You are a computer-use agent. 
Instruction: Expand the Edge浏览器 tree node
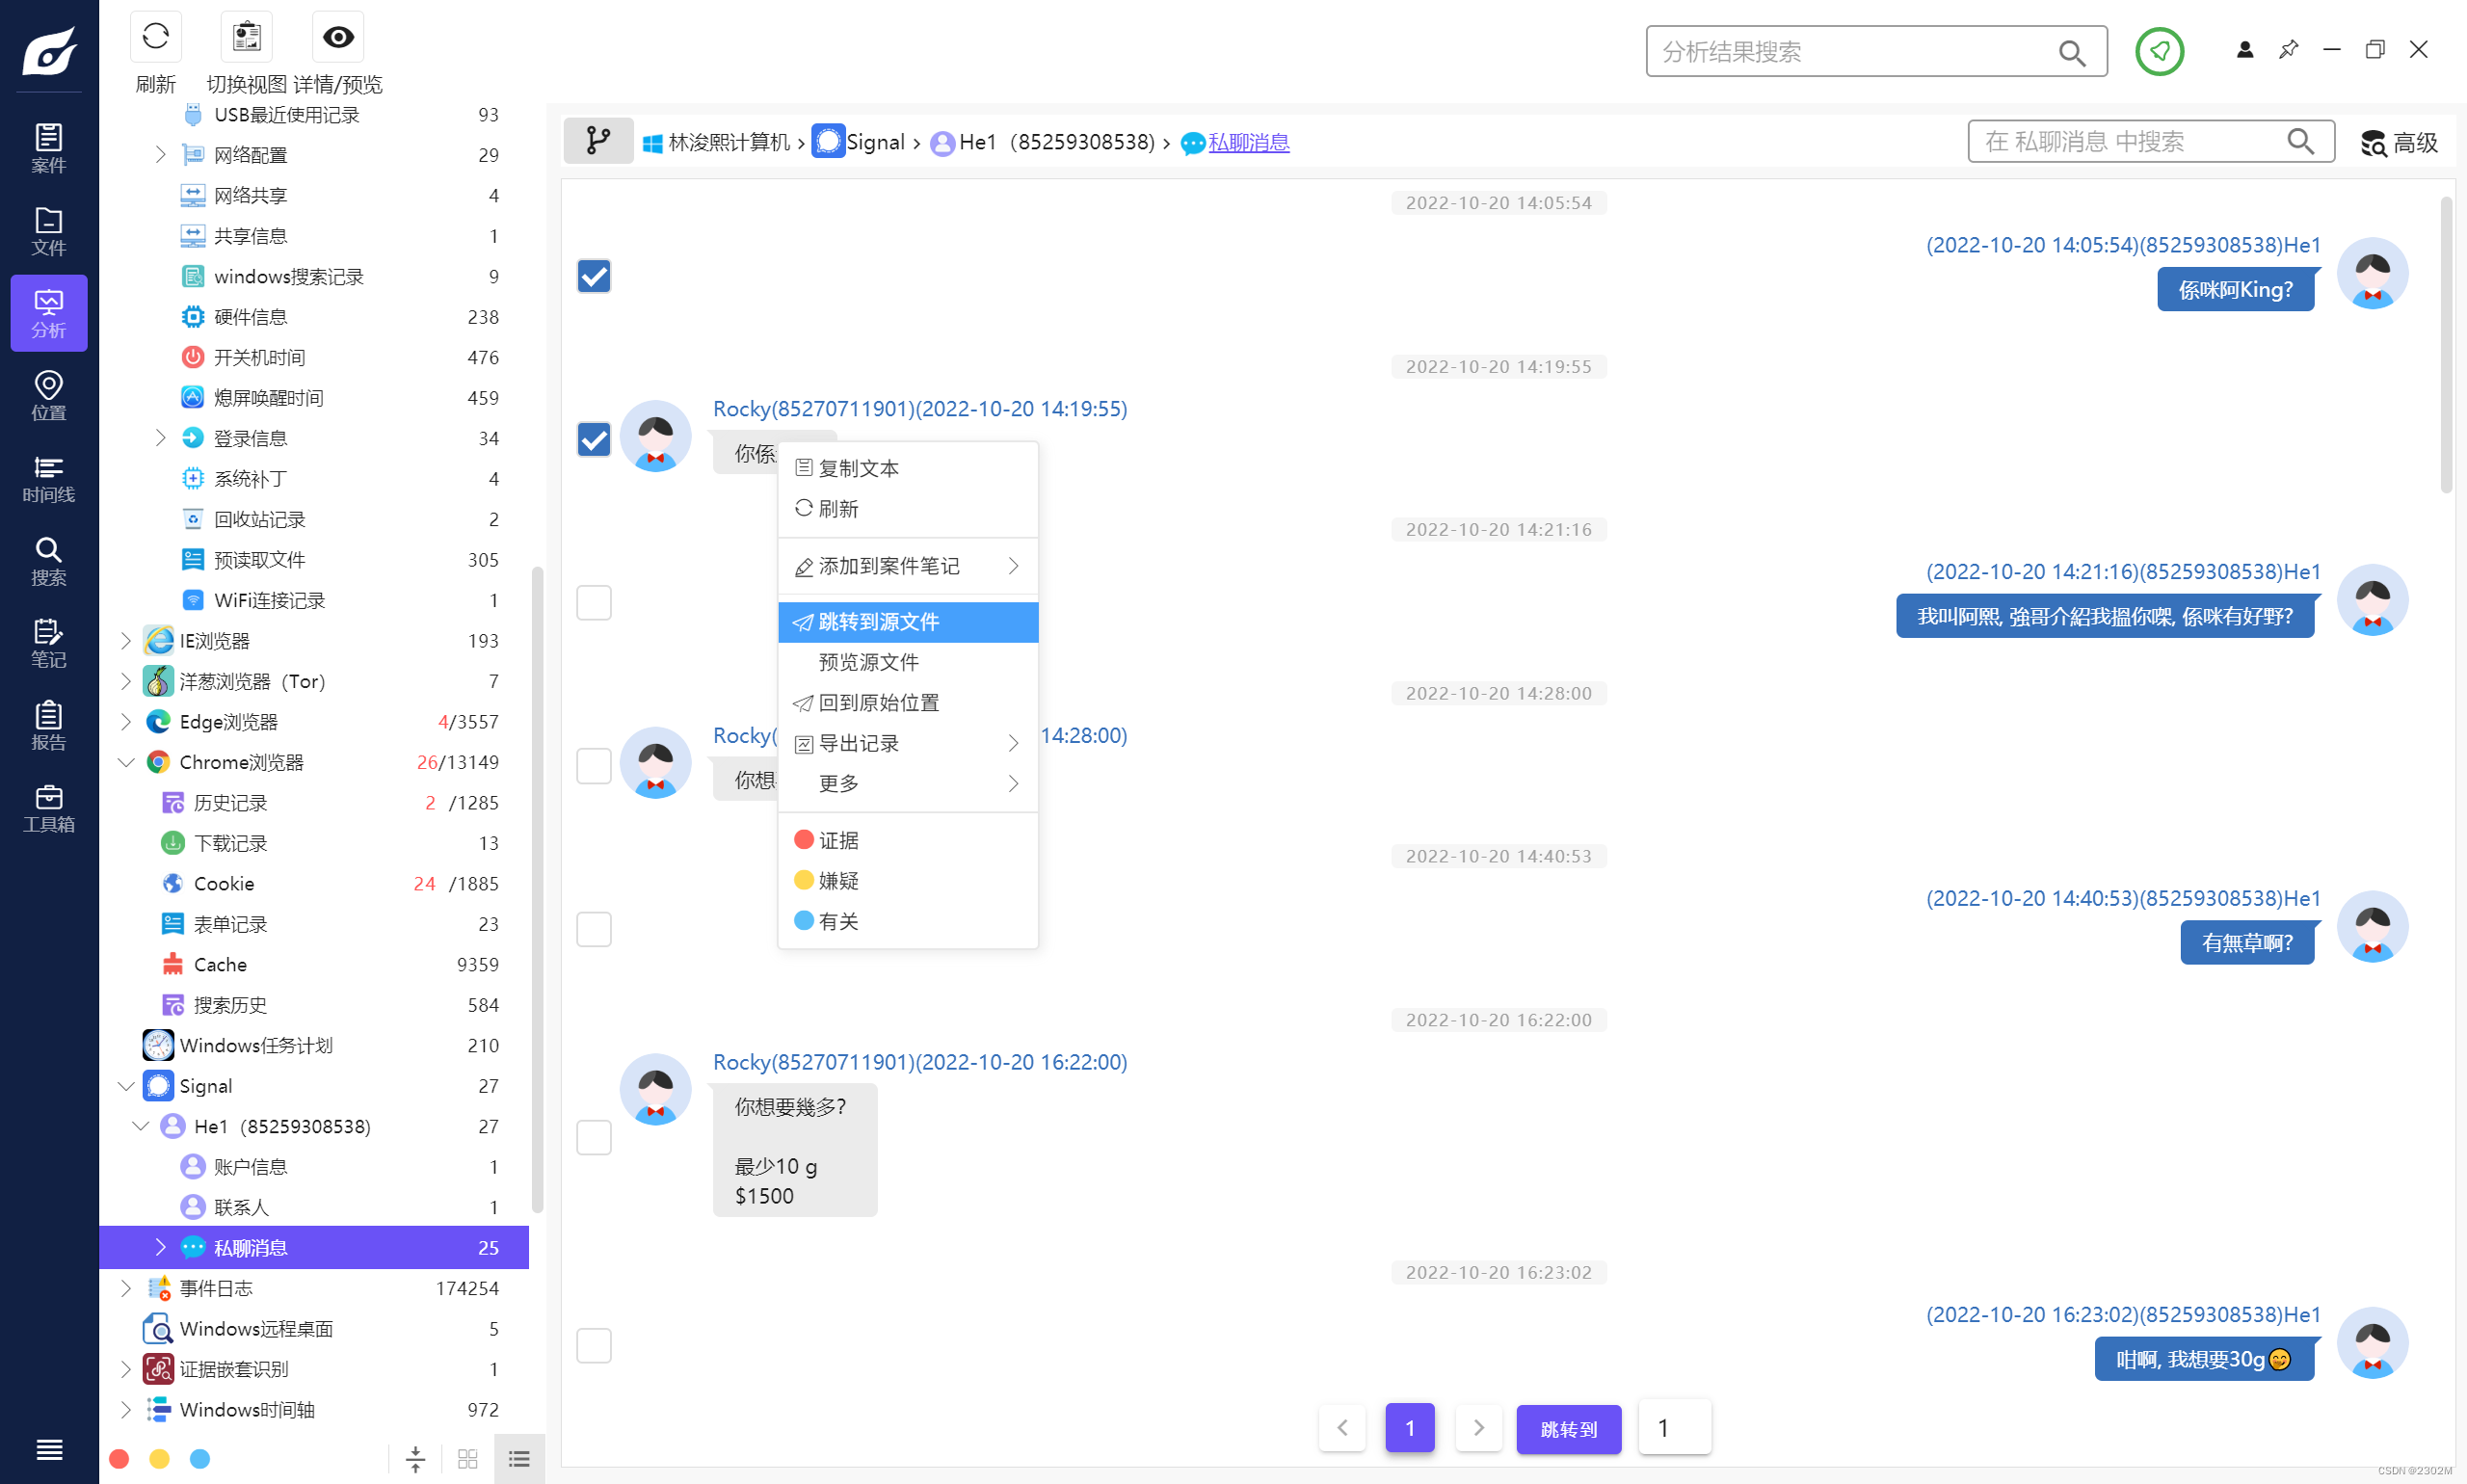pos(126,722)
